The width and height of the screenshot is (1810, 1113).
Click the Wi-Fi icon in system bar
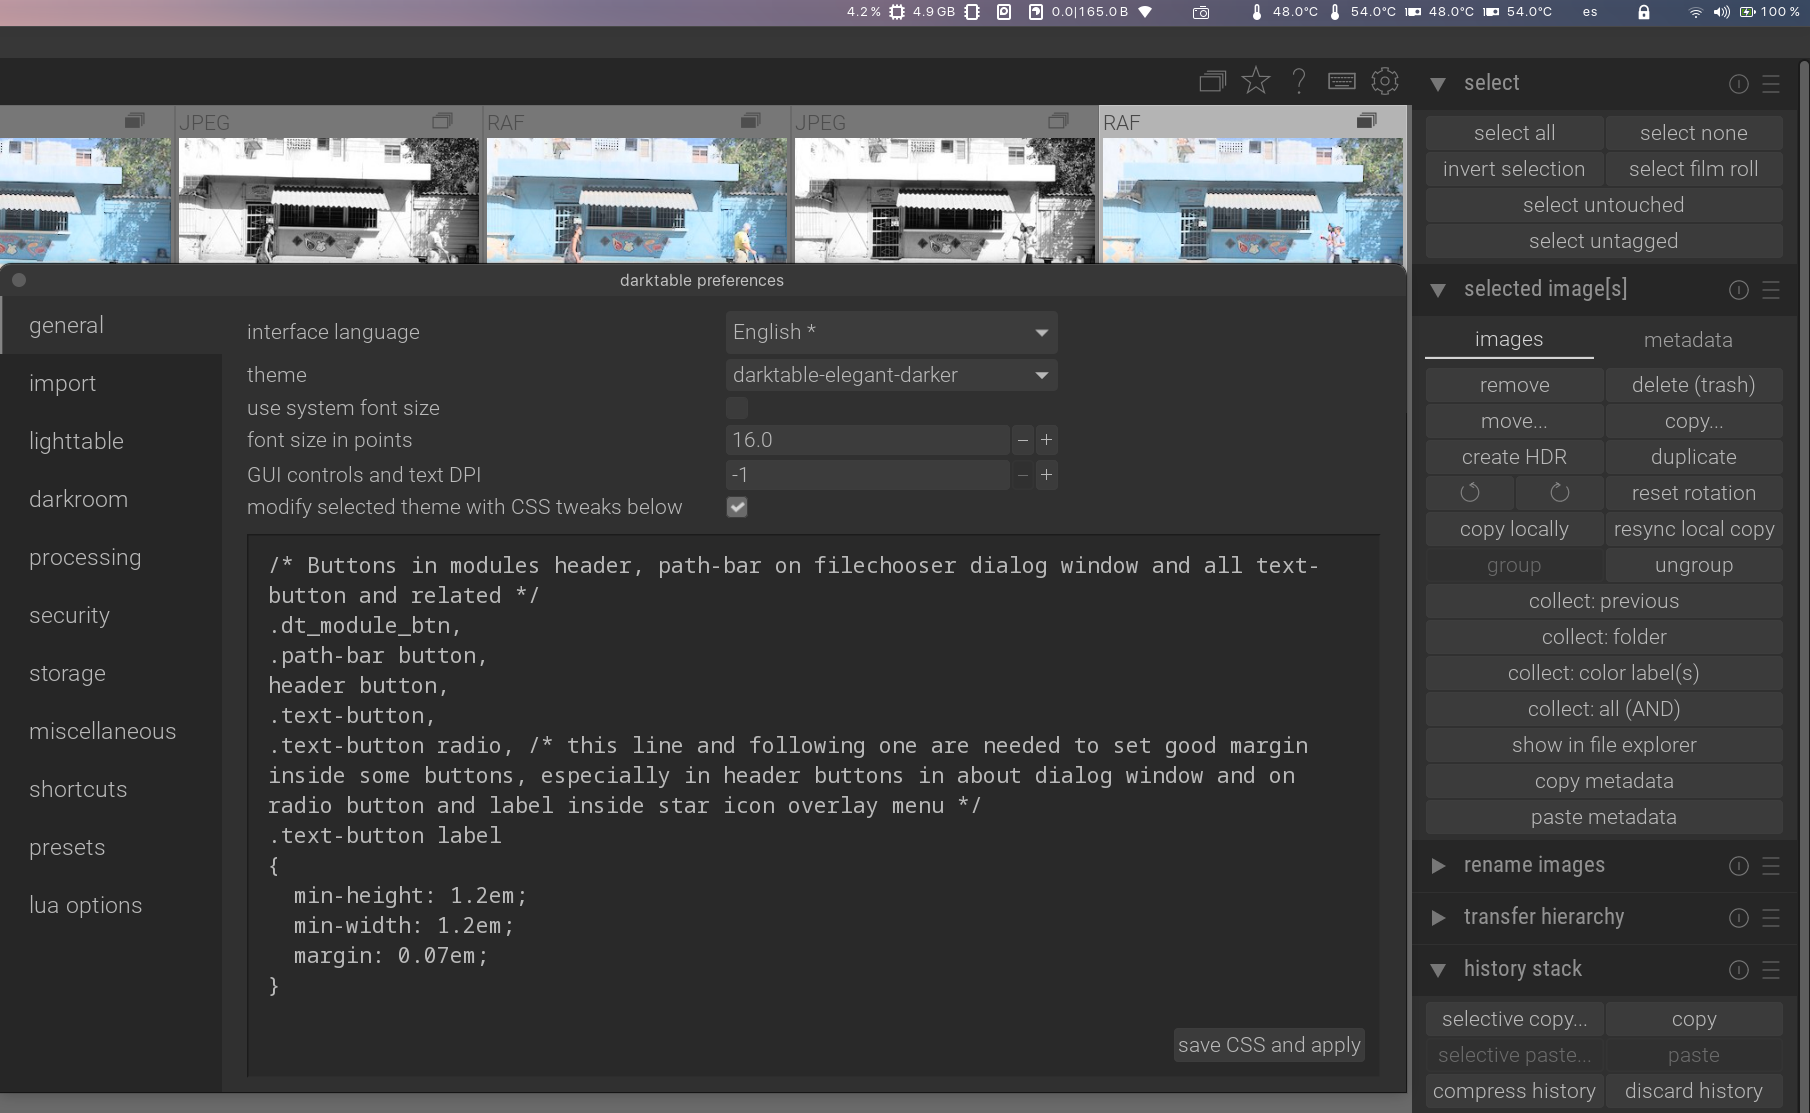pos(1695,12)
